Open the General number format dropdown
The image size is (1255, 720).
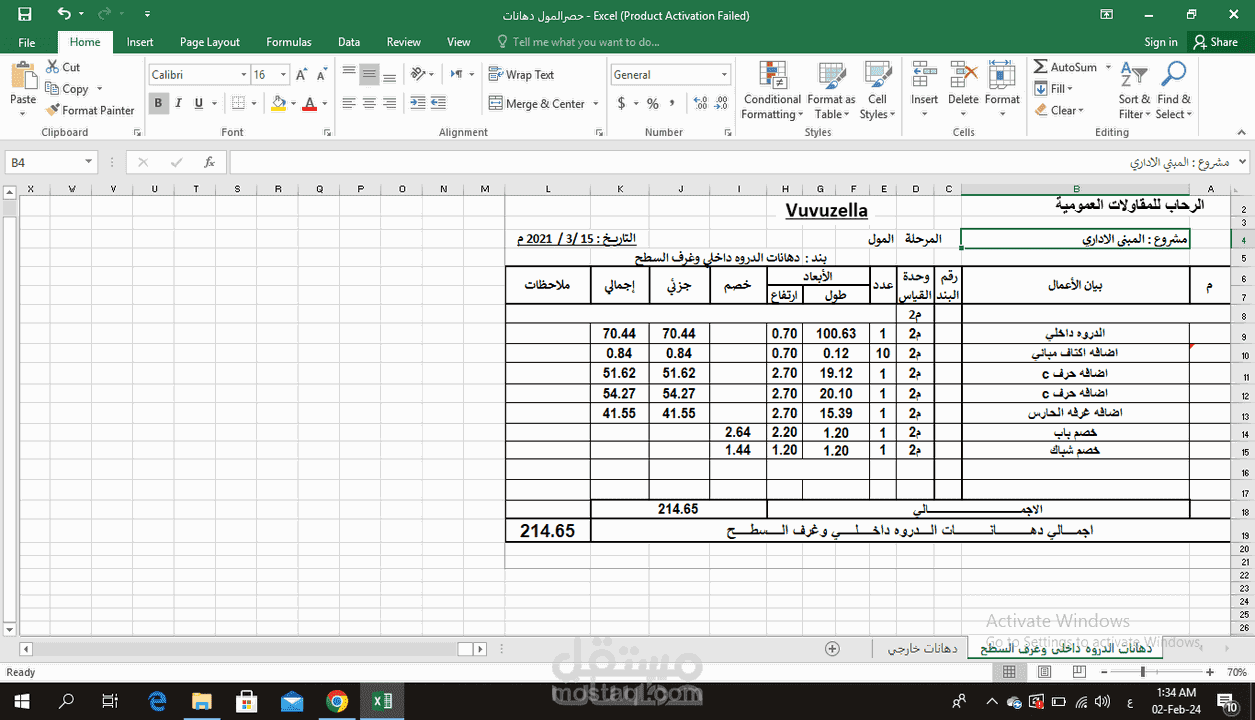724,75
